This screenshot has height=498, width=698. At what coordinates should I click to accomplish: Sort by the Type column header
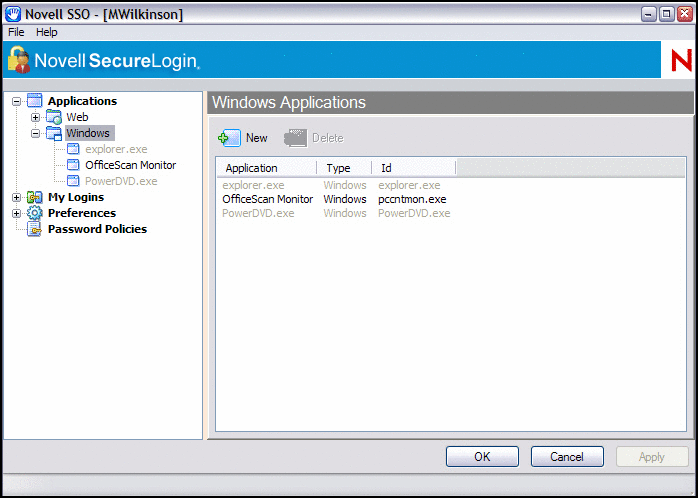344,168
